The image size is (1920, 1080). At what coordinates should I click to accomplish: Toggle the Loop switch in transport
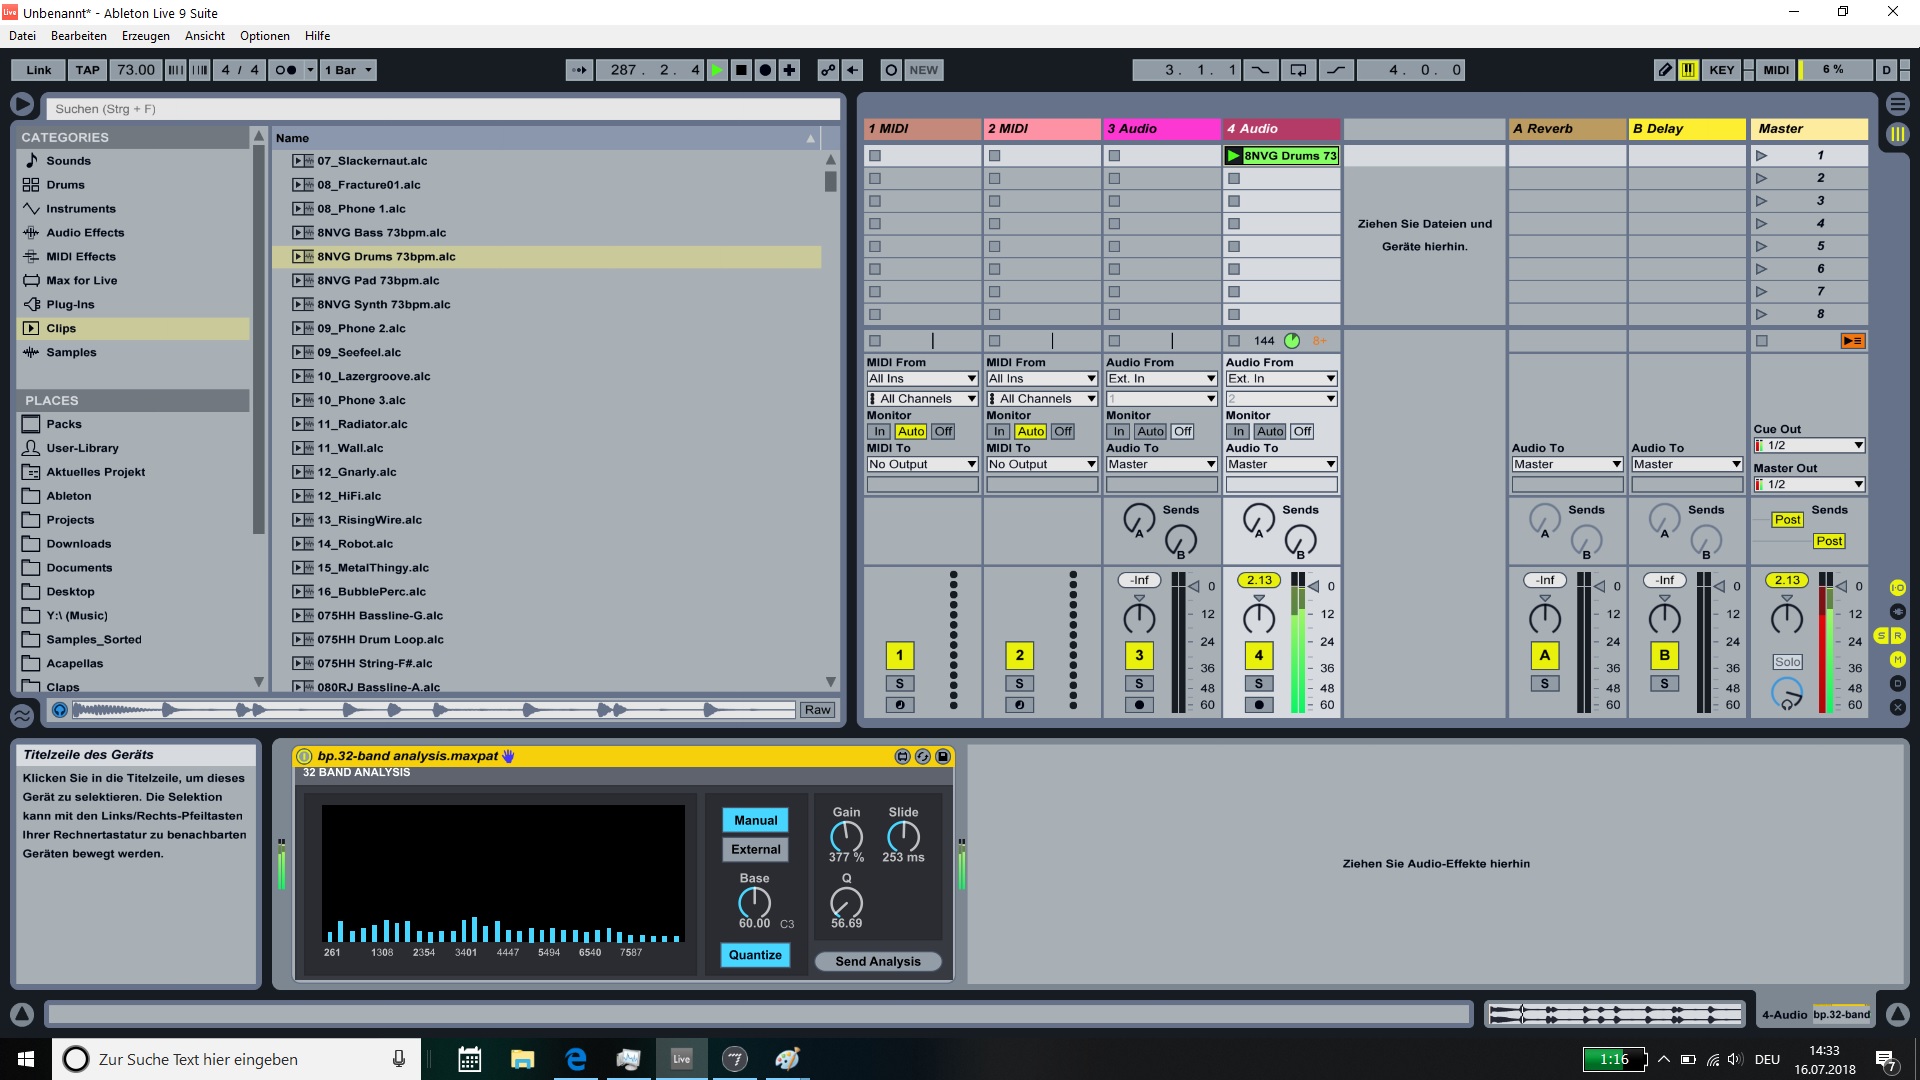point(1298,70)
